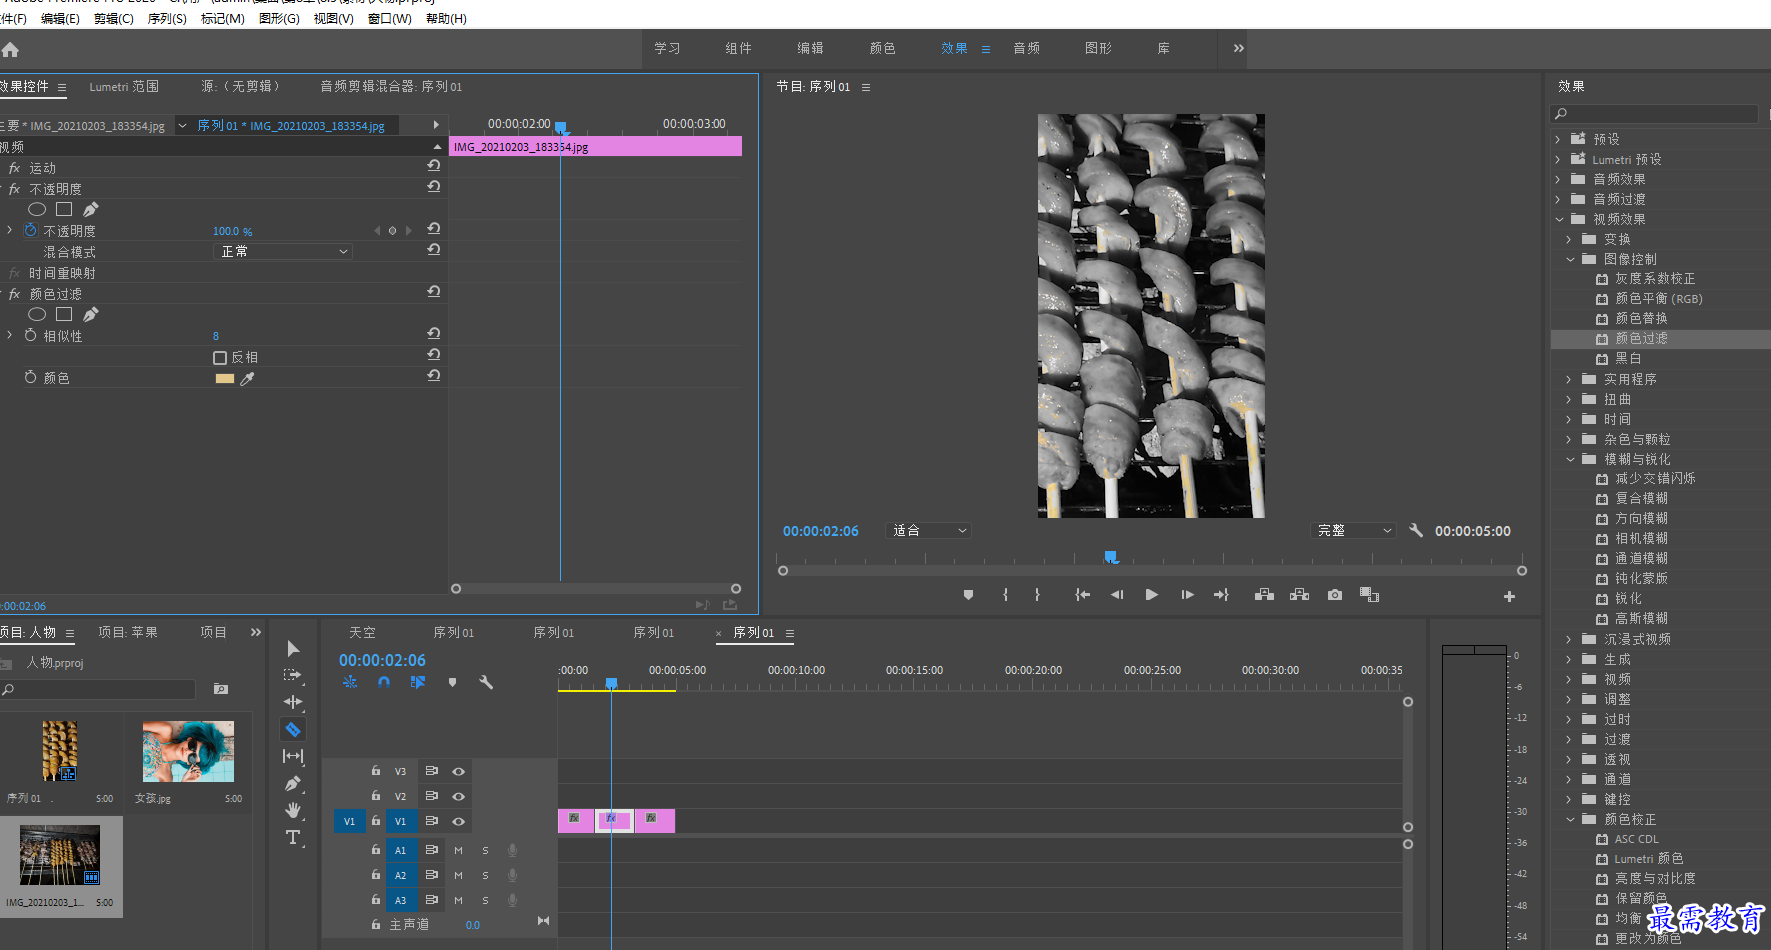
Task: Go to In point button
Action: coord(1082,595)
